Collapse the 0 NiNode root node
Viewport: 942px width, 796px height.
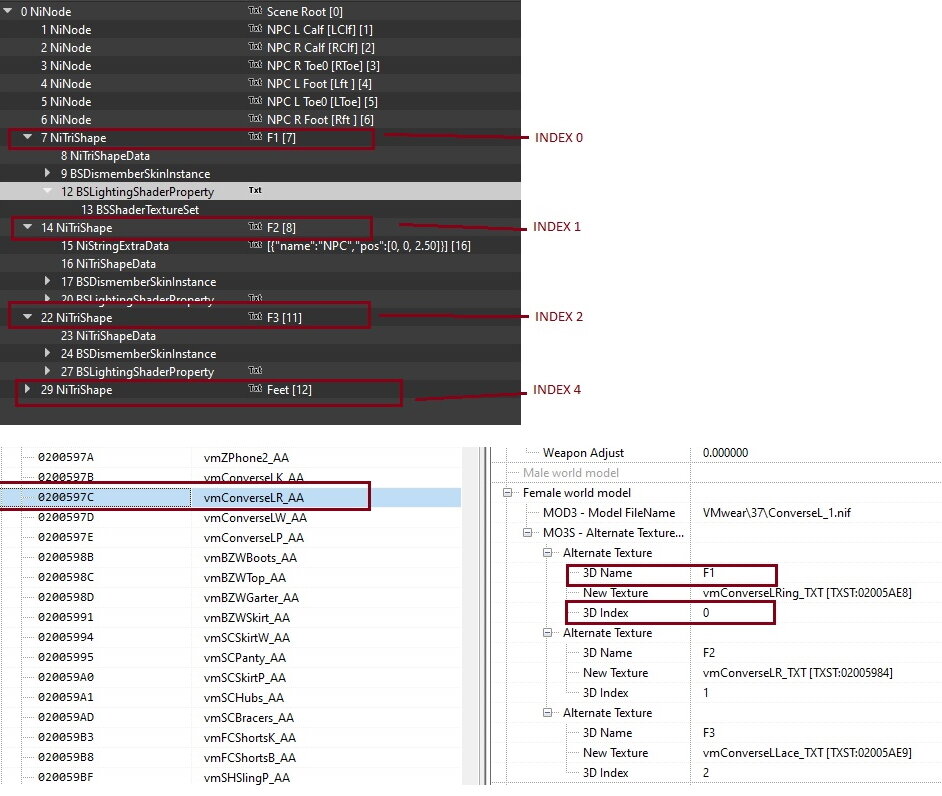[8, 11]
